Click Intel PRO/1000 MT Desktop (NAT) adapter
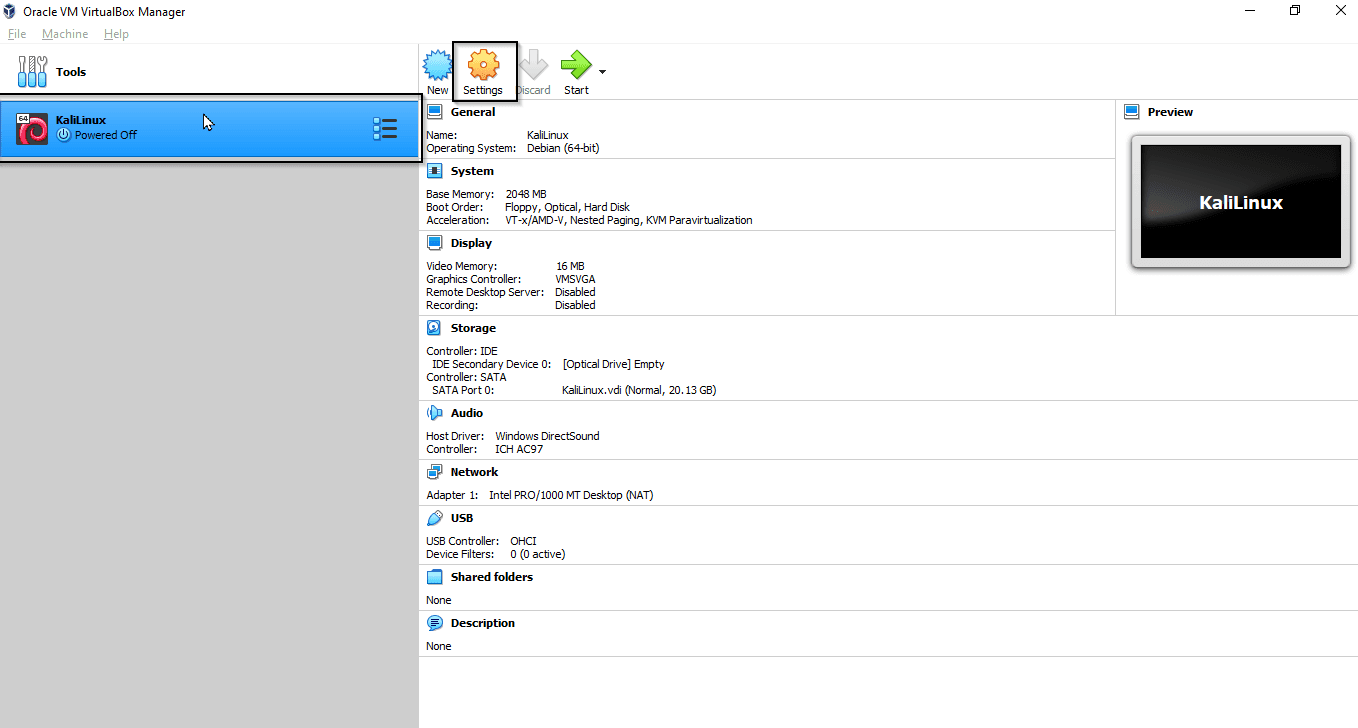The image size is (1358, 728). click(x=571, y=495)
